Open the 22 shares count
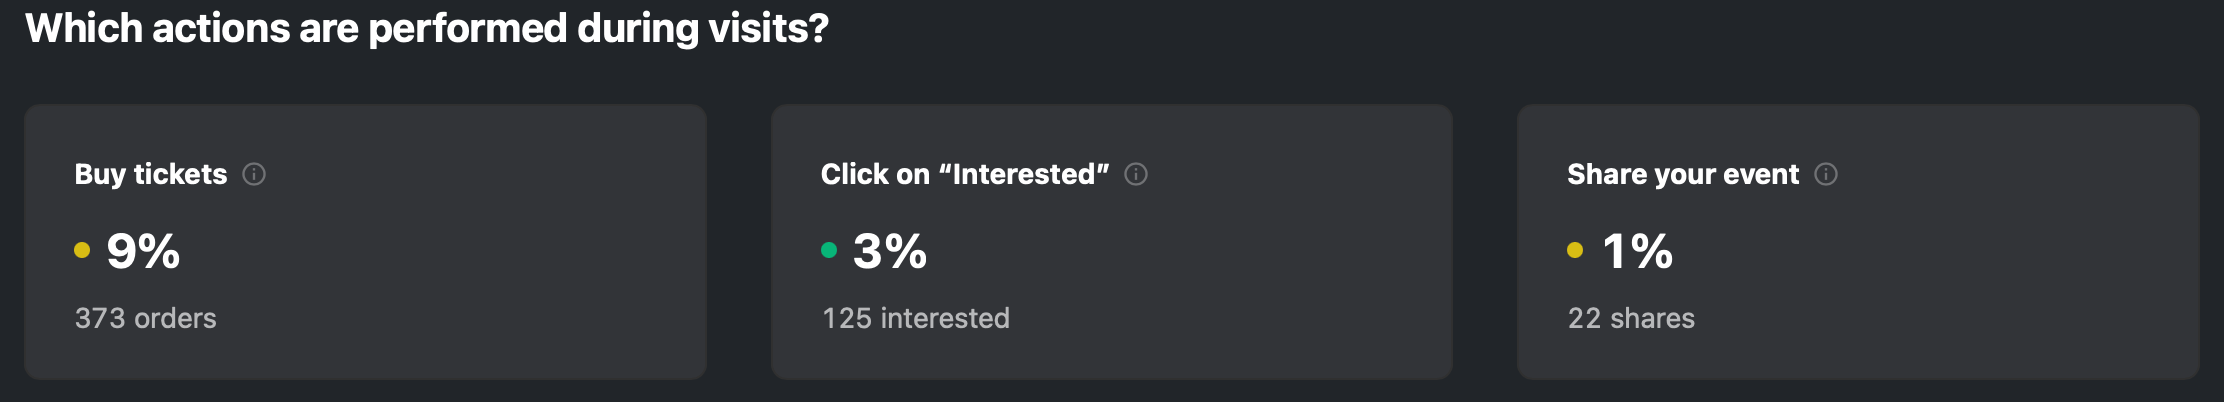The width and height of the screenshot is (2224, 402). (1631, 318)
